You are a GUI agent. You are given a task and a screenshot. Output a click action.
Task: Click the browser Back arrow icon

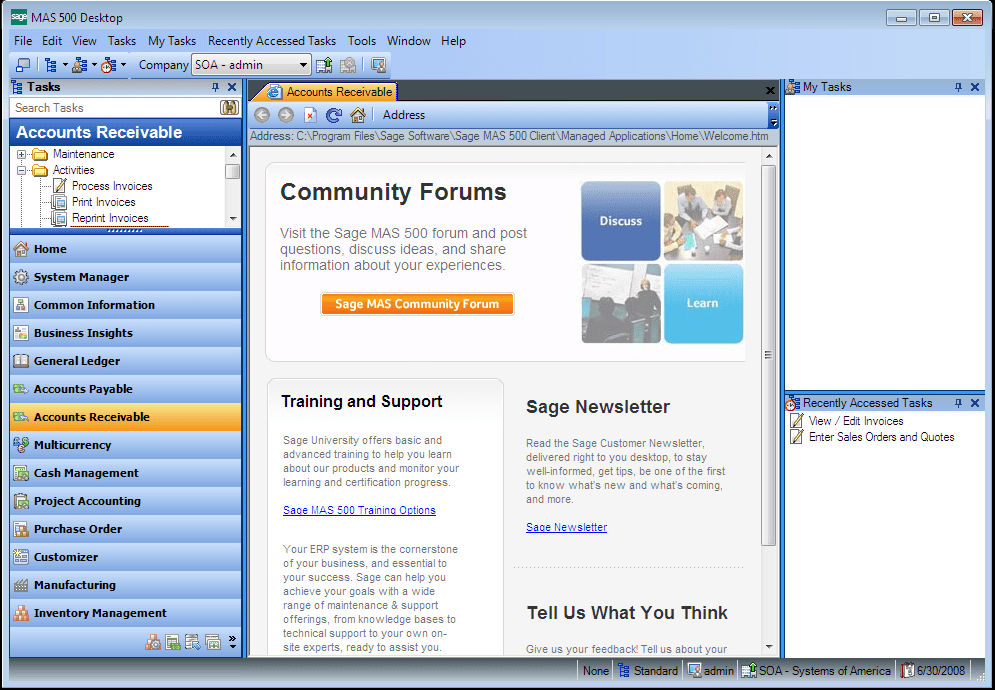click(261, 115)
